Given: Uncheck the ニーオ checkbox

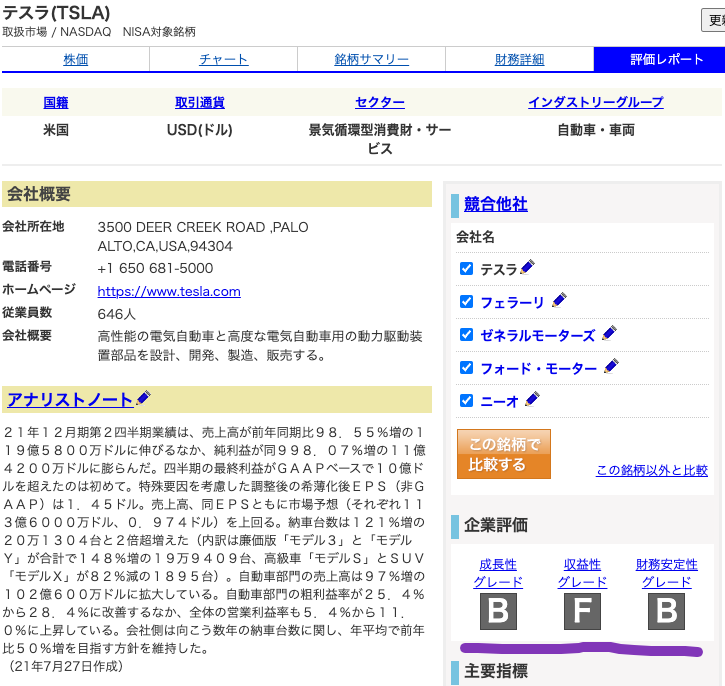Looking at the screenshot, I should click(466, 400).
